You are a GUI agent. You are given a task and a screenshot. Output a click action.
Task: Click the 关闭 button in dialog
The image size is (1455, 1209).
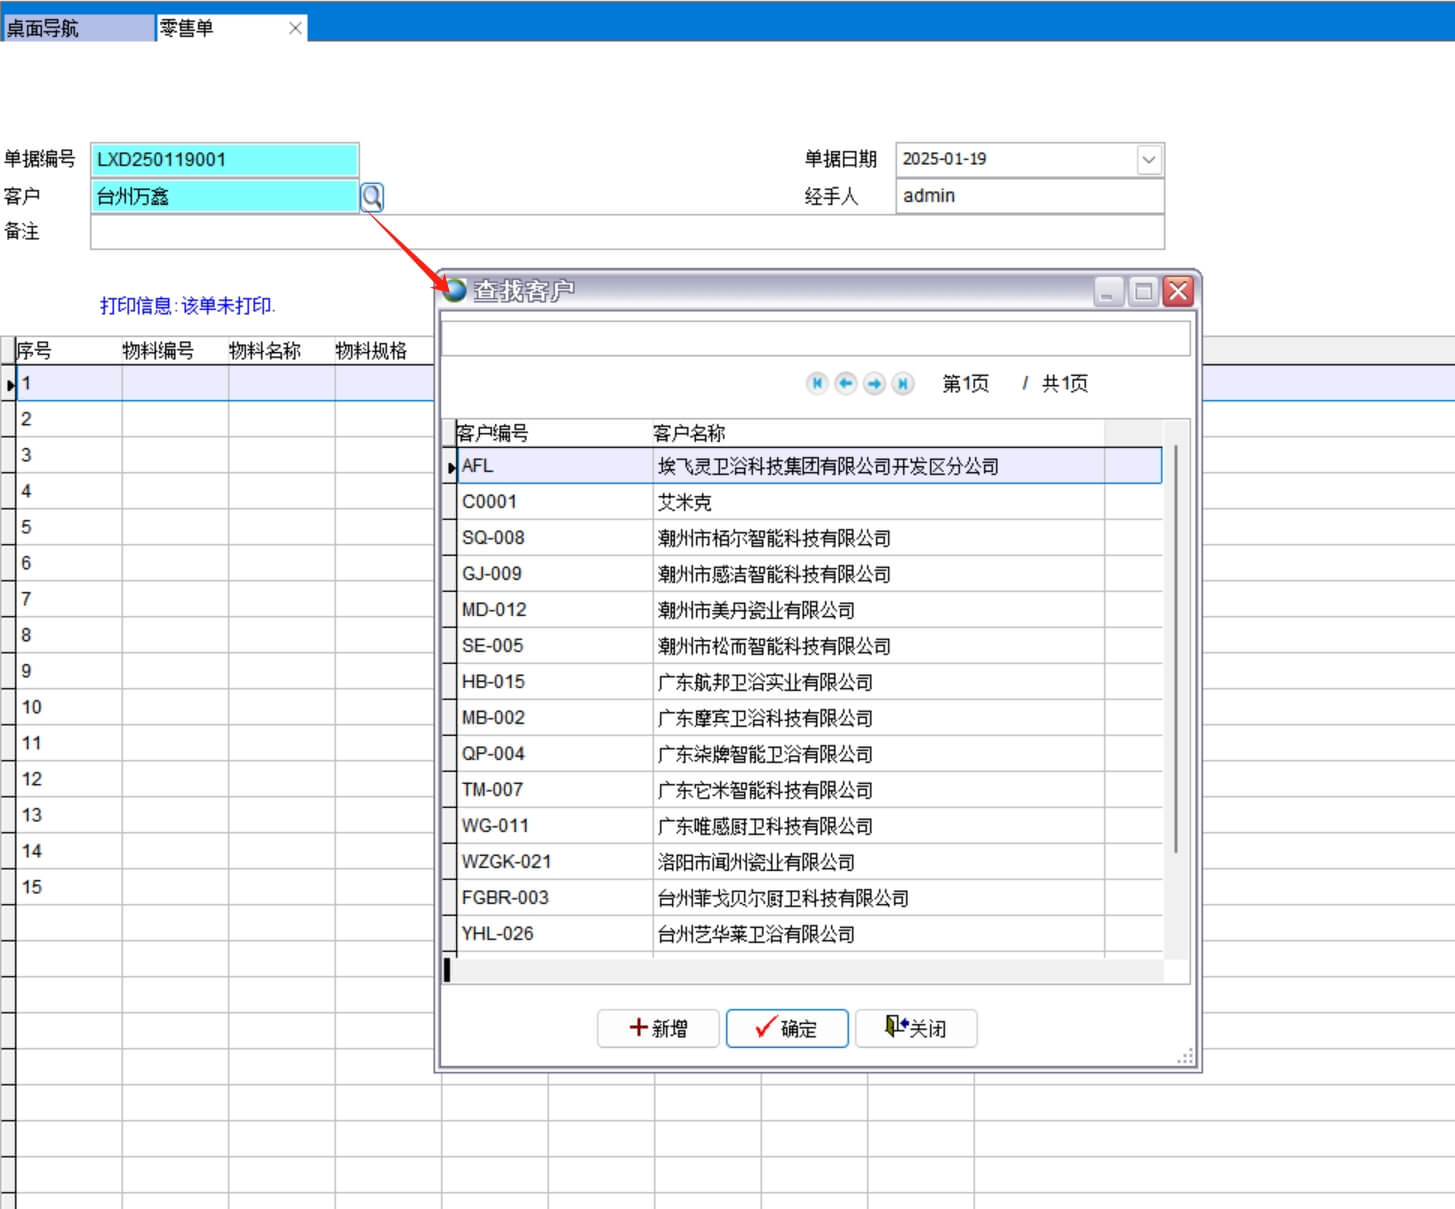point(916,1028)
